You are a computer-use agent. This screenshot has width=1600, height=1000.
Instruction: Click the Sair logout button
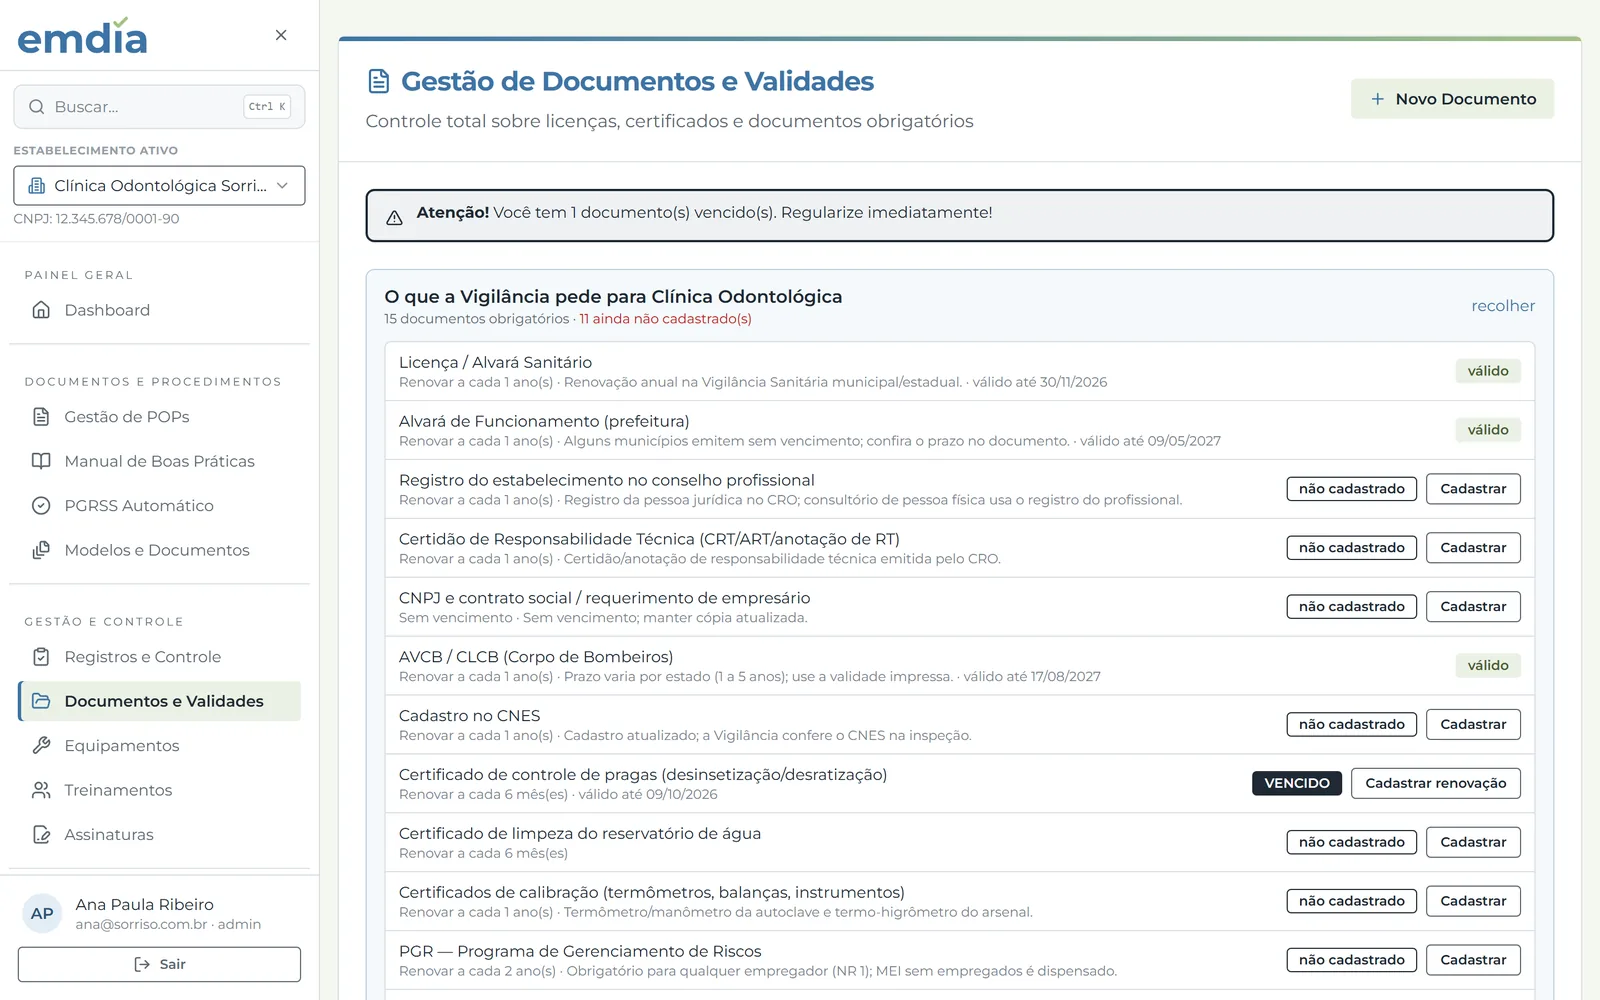pyautogui.click(x=159, y=964)
